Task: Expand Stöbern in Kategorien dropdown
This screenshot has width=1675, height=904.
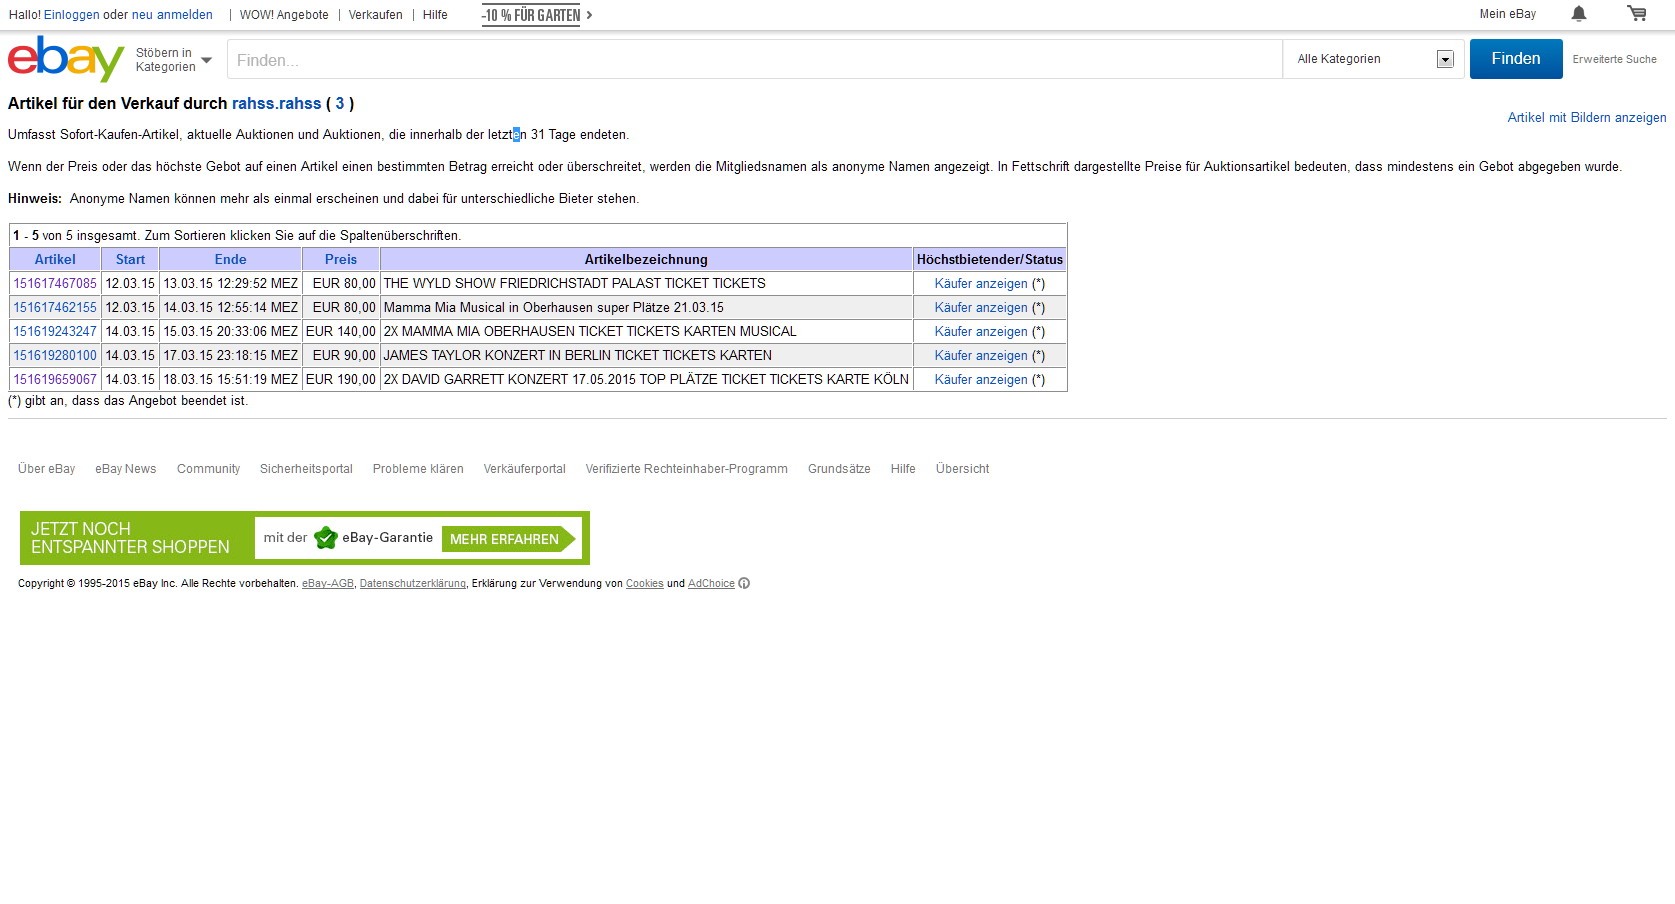Action: click(x=174, y=60)
